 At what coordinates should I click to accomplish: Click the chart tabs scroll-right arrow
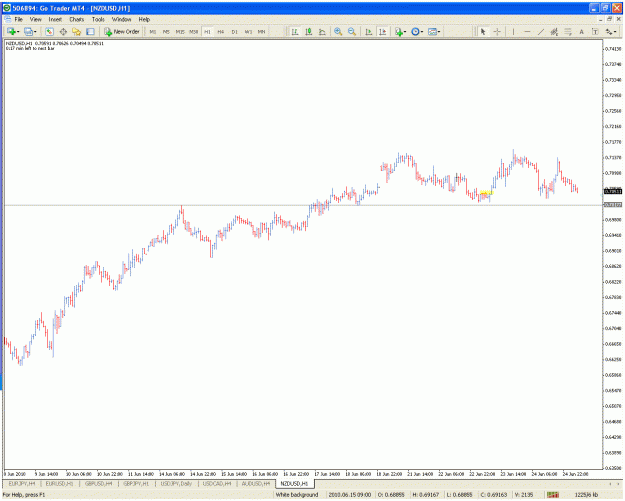(x=618, y=483)
